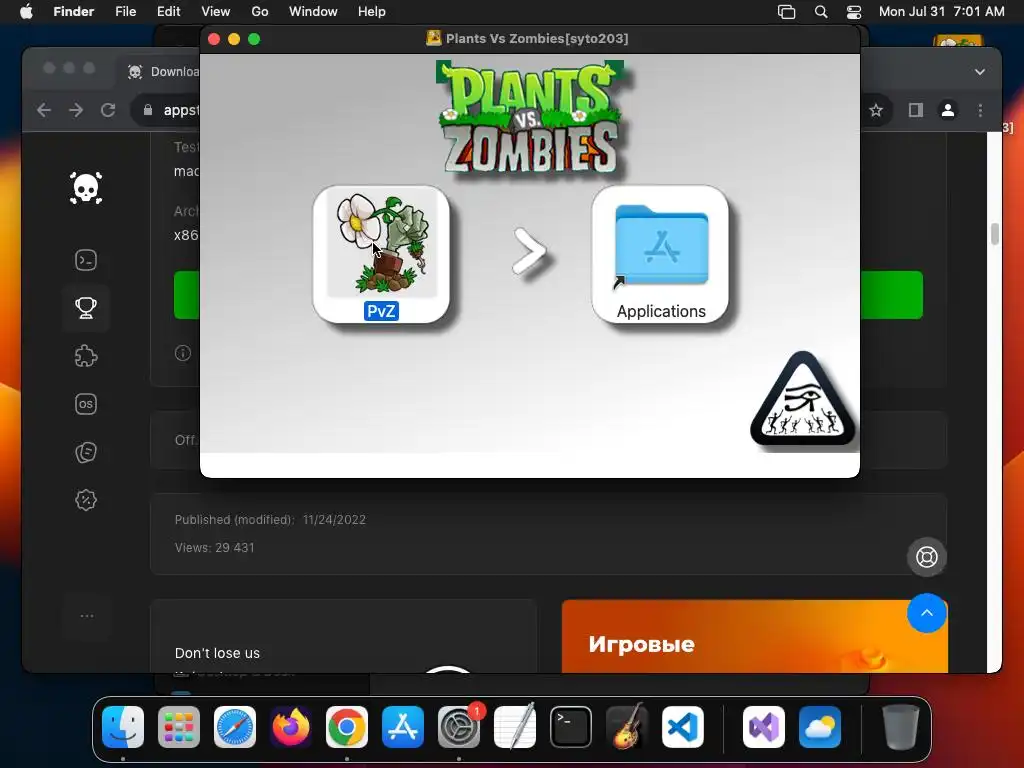Click the lifebuoy support button
The width and height of the screenshot is (1024, 768).
927,557
